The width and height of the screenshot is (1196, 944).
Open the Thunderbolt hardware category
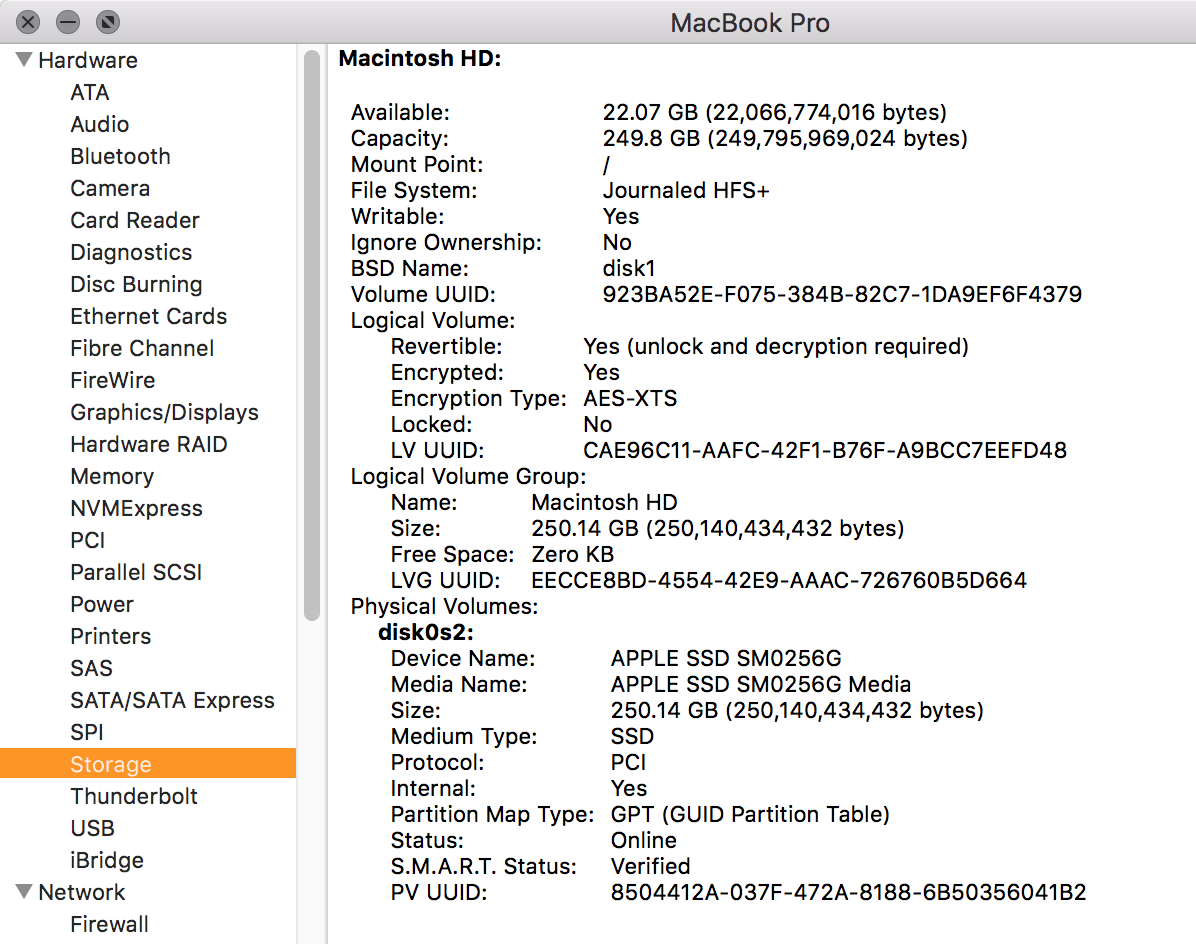134,796
